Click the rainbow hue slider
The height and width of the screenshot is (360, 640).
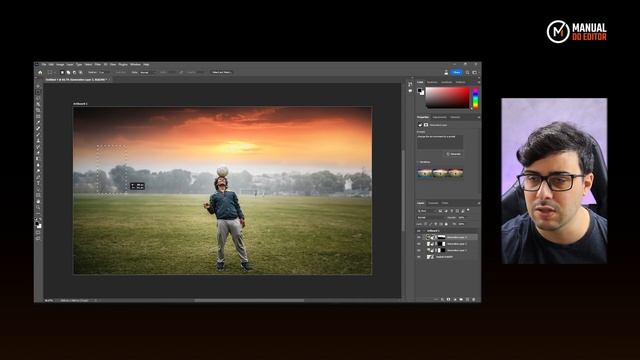(475, 98)
